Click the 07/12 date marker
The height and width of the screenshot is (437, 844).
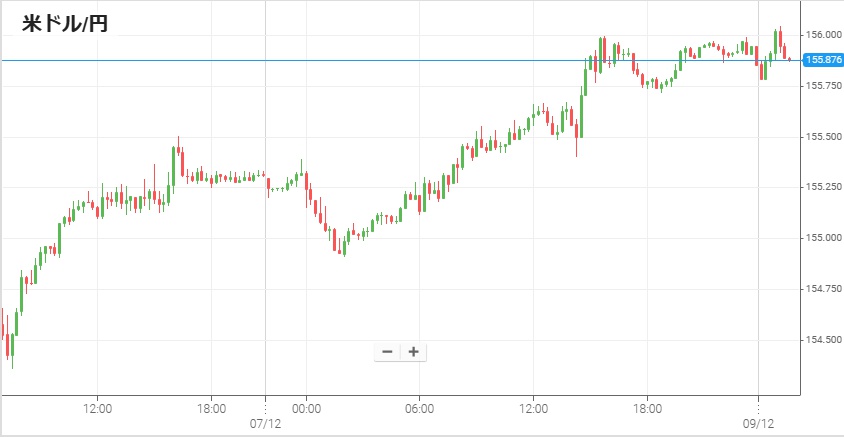point(263,424)
